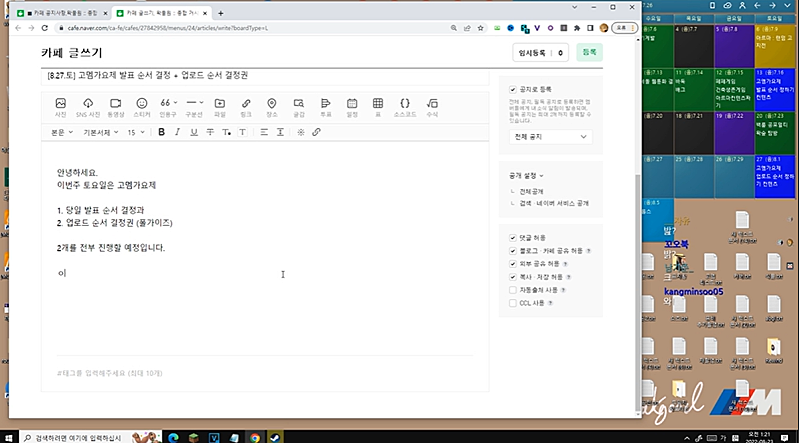Insert a poll using the 투표 icon
This screenshot has height=443, width=800.
326,108
